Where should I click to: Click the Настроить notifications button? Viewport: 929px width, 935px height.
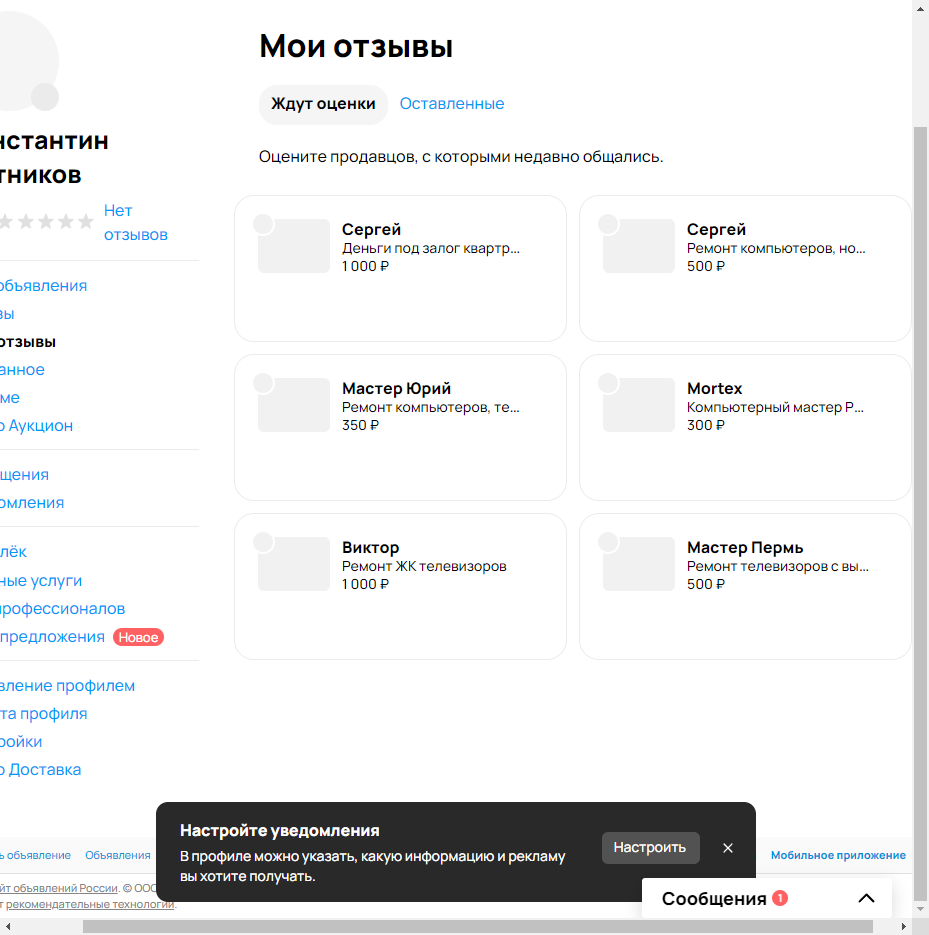tap(651, 848)
